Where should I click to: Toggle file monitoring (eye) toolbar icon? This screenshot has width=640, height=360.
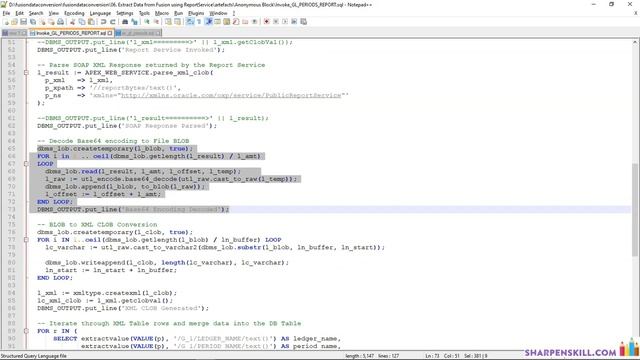254,22
